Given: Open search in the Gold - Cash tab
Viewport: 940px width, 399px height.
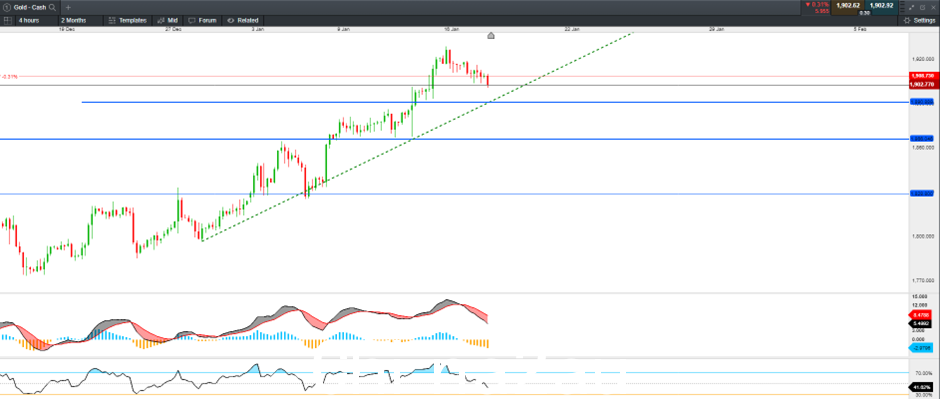Looking at the screenshot, I should (x=52, y=7).
